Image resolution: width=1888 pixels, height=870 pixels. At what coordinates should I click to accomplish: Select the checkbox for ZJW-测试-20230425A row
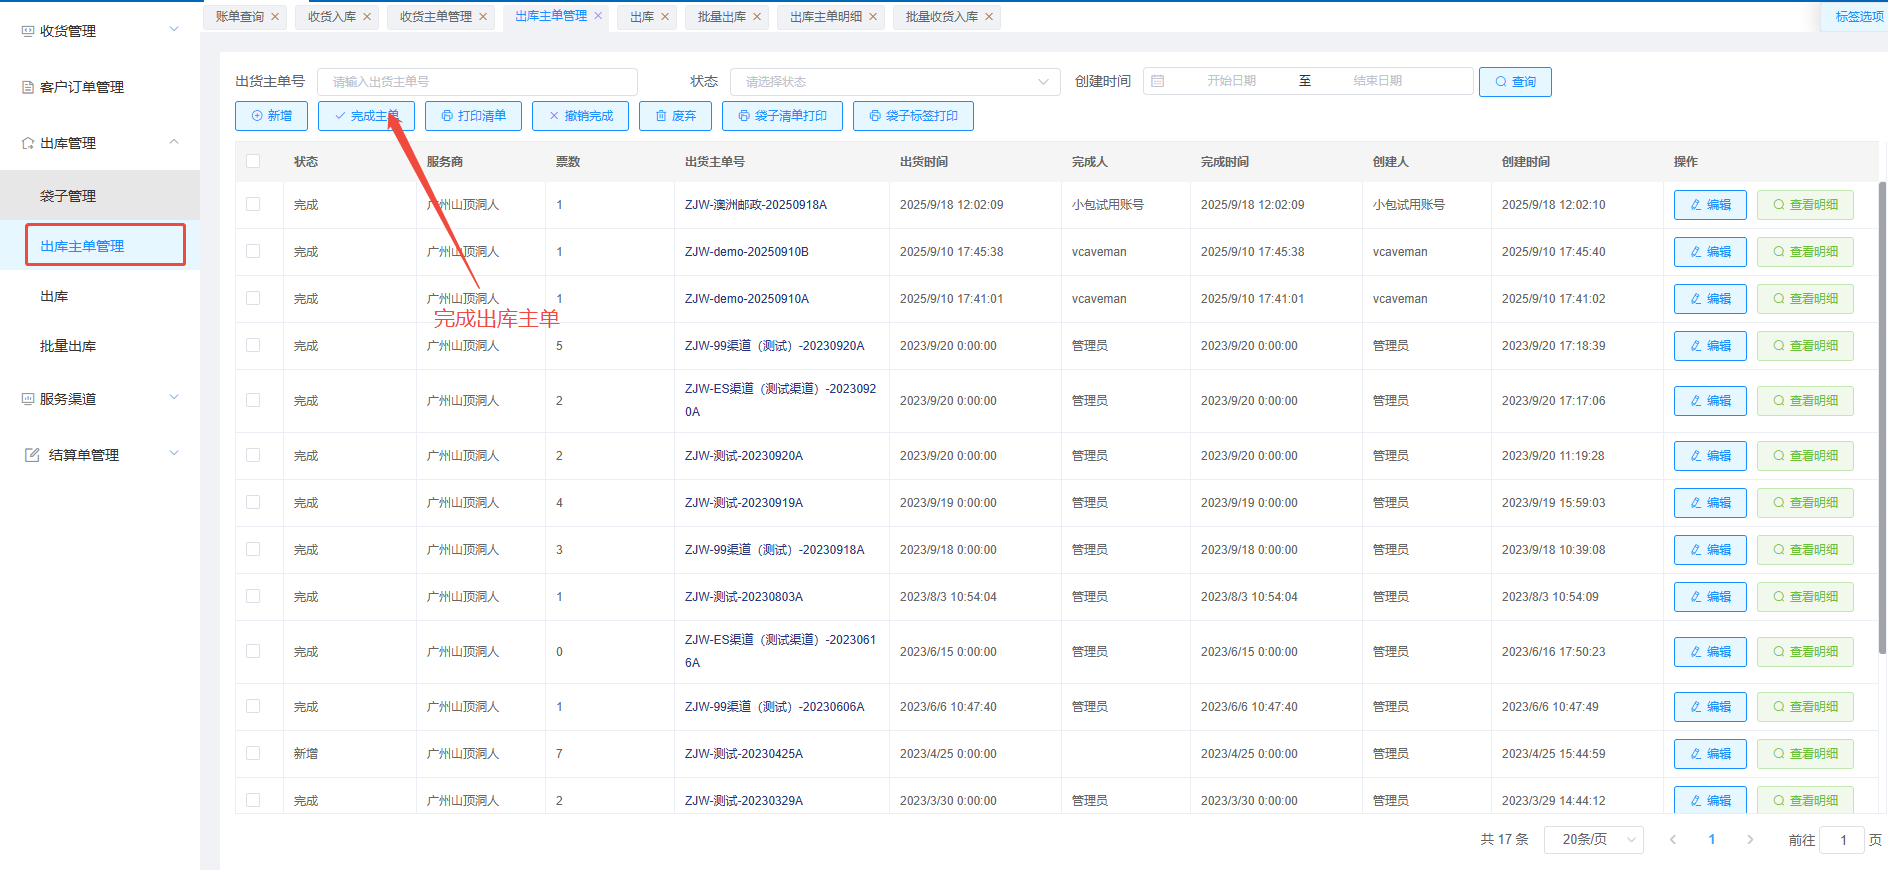[x=253, y=754]
